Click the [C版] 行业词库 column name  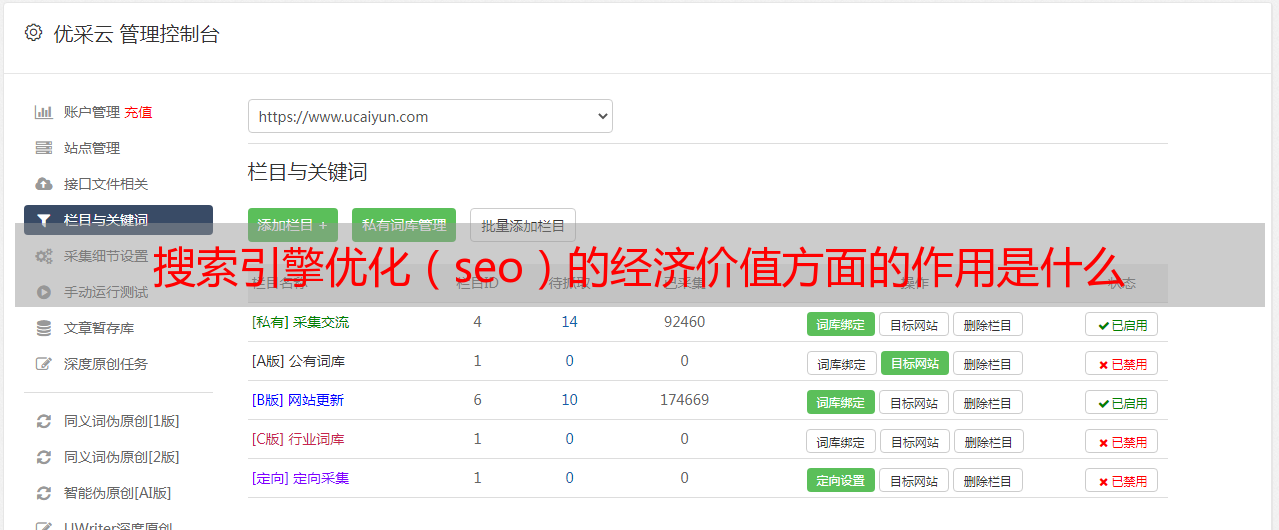(x=298, y=439)
